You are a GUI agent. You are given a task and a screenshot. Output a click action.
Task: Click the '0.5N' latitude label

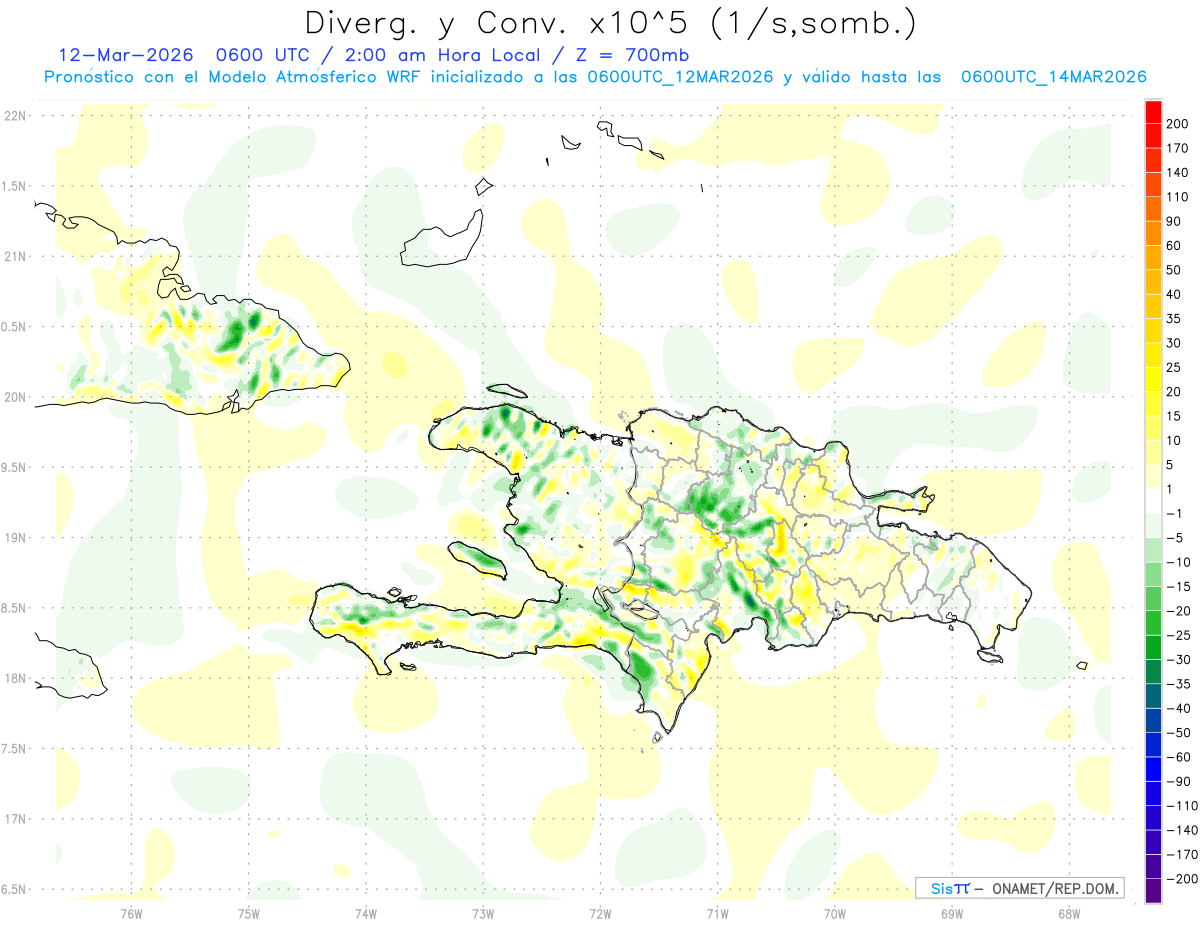click(x=15, y=327)
